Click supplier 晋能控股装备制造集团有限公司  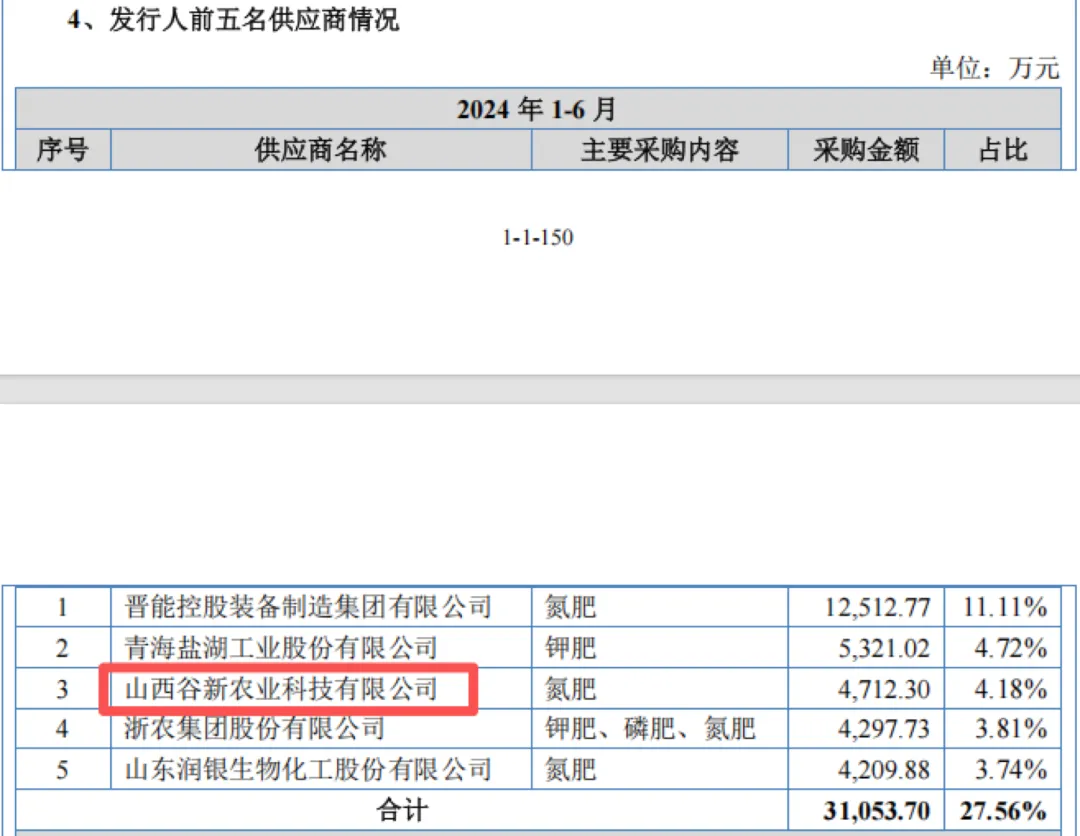tap(304, 606)
